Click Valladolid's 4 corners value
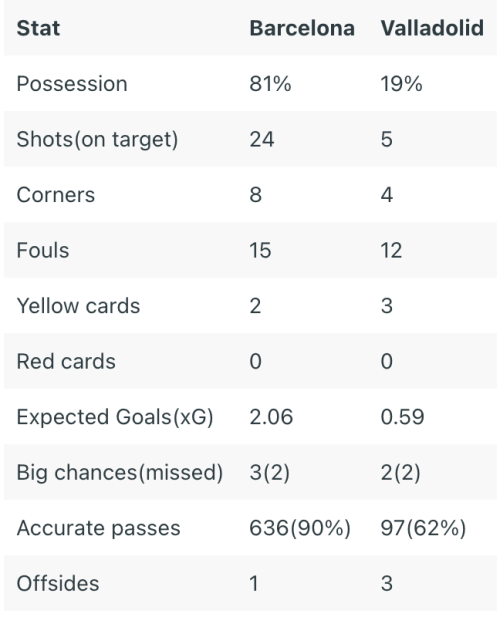The width and height of the screenshot is (500, 617). tap(387, 195)
